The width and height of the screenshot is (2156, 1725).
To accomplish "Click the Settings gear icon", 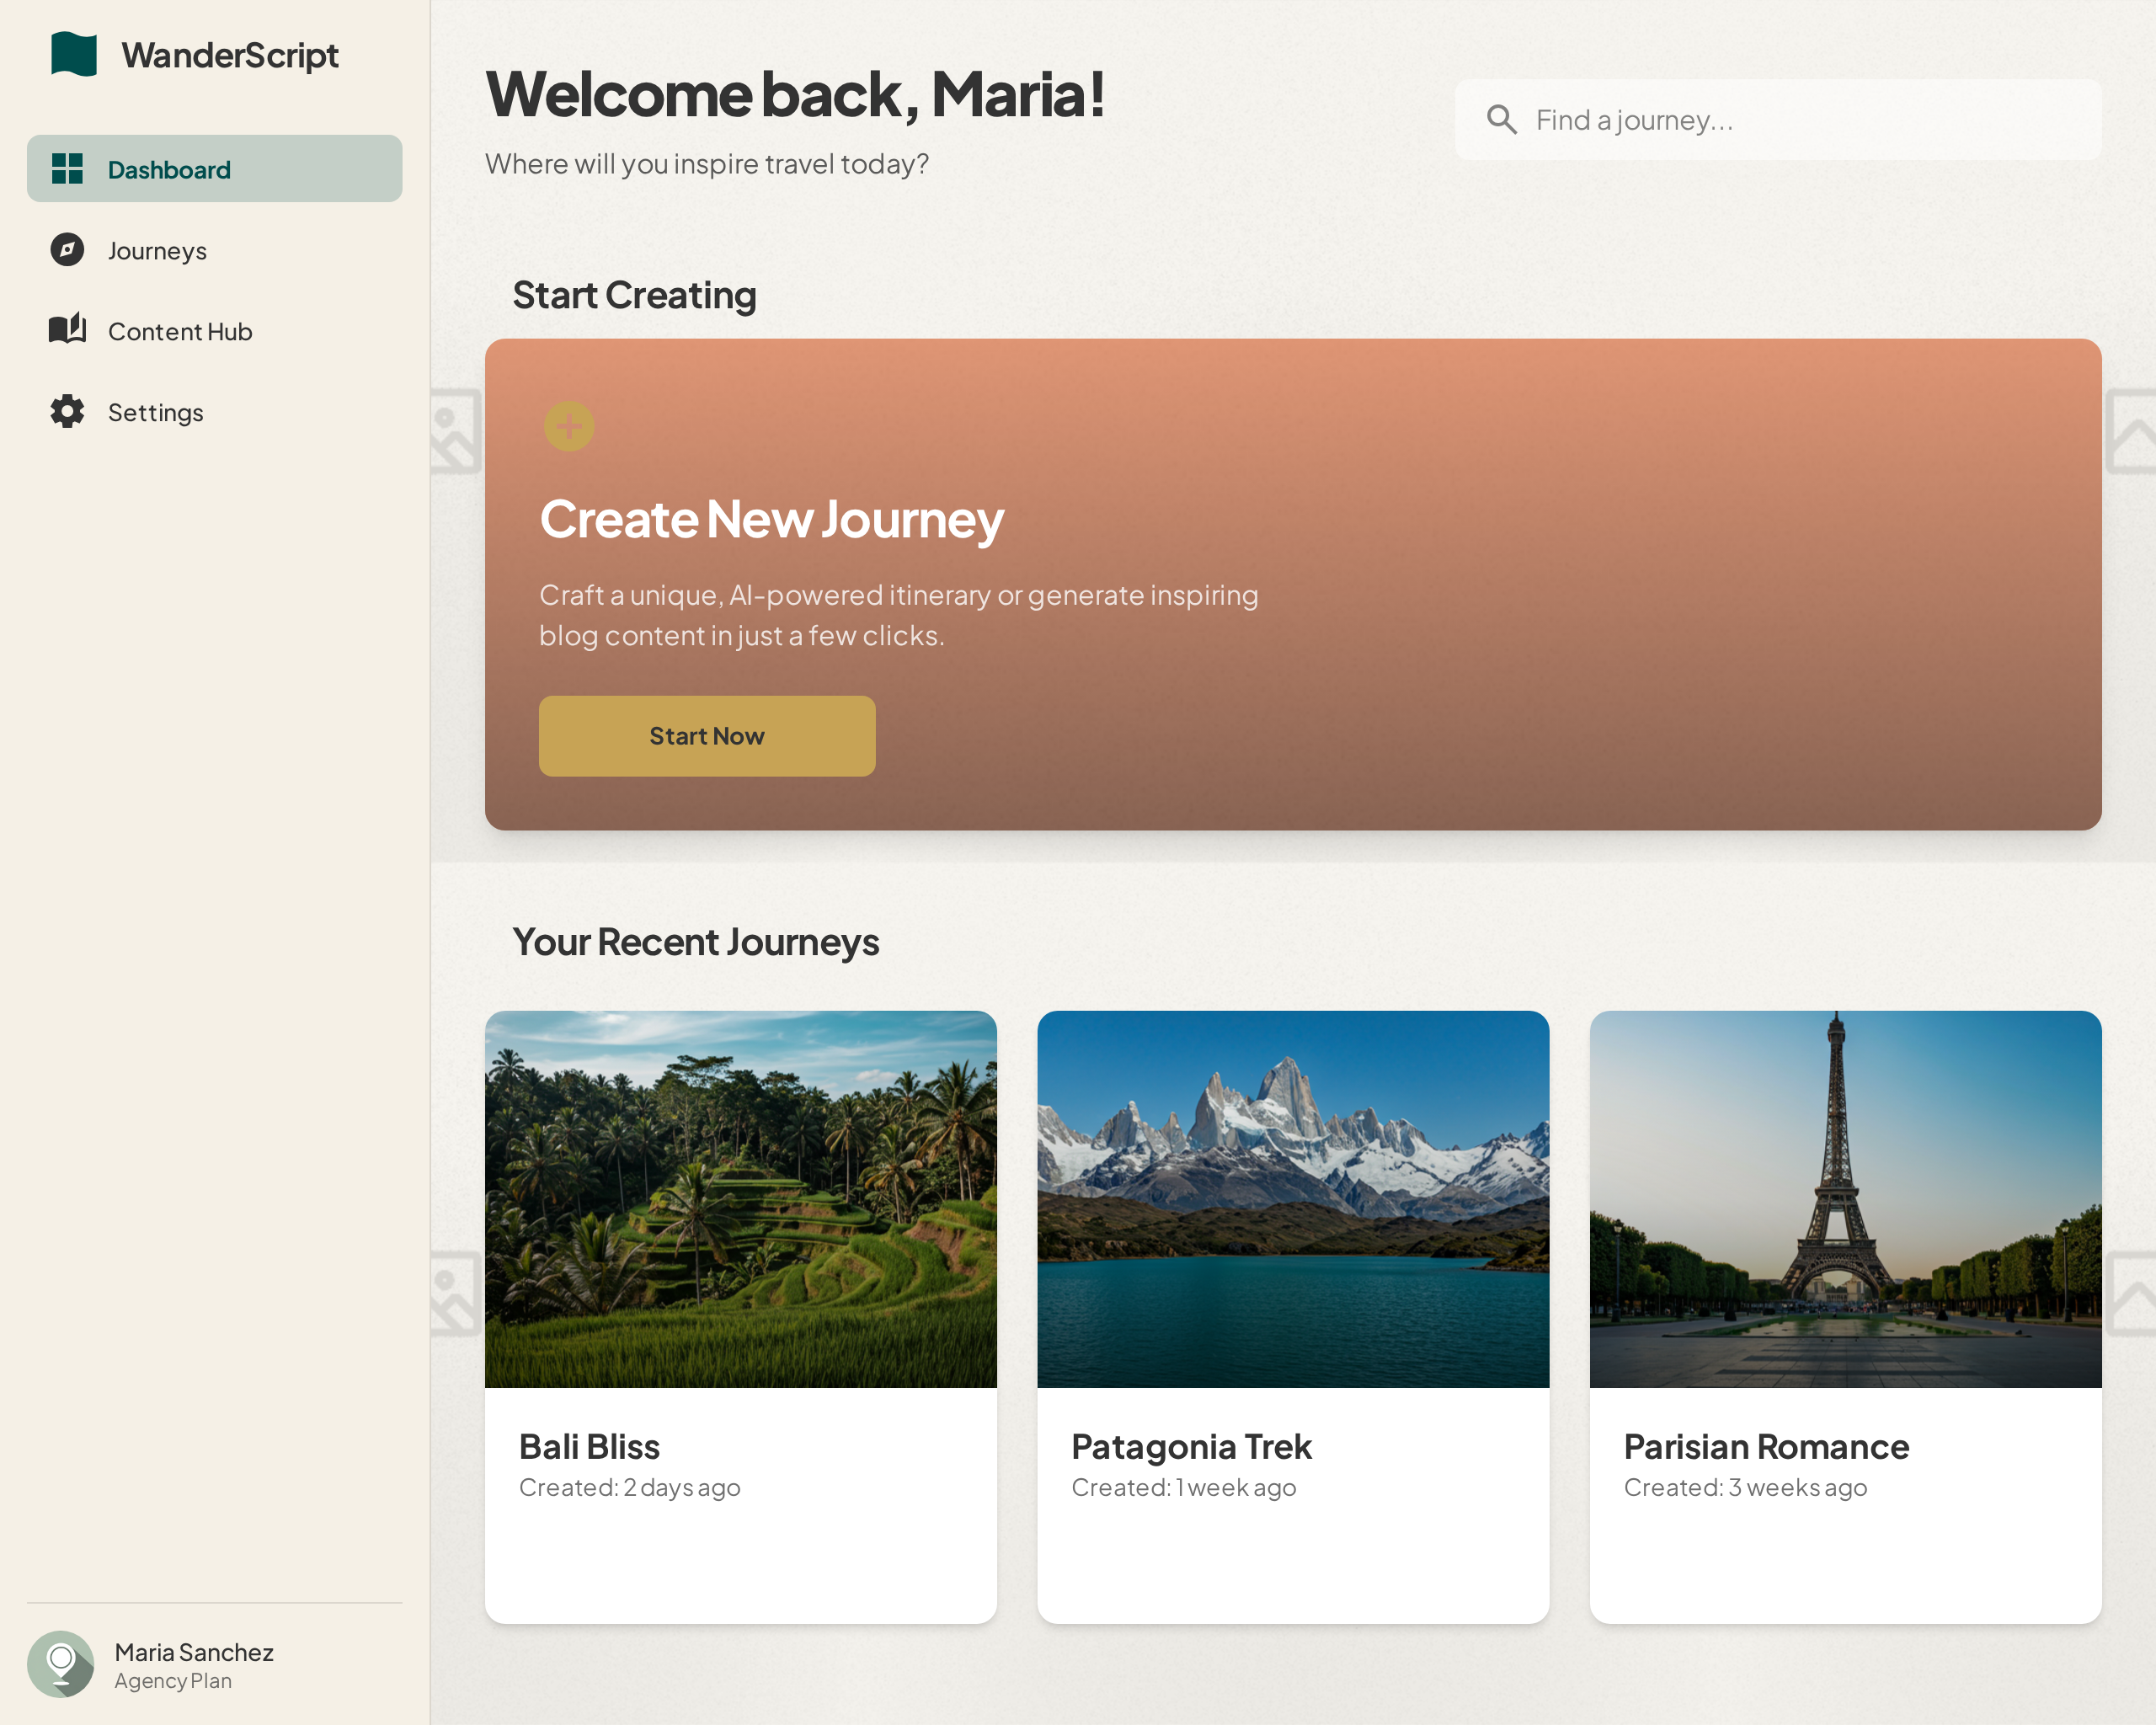I will [x=67, y=411].
